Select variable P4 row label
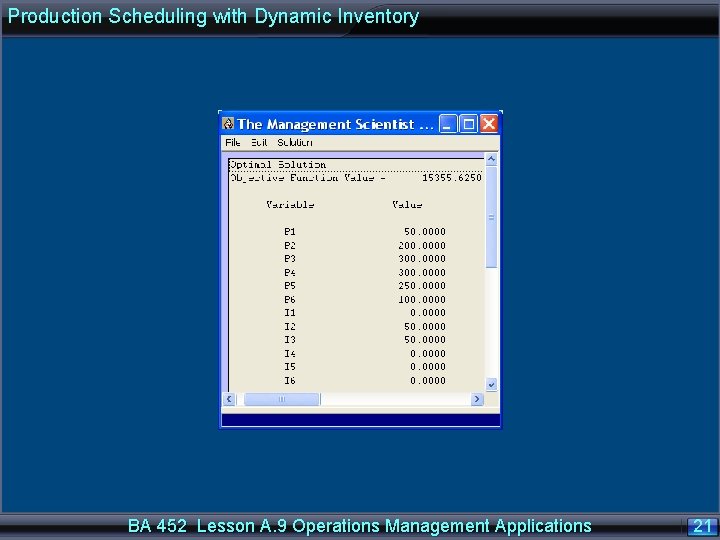The height and width of the screenshot is (540, 720). click(290, 272)
